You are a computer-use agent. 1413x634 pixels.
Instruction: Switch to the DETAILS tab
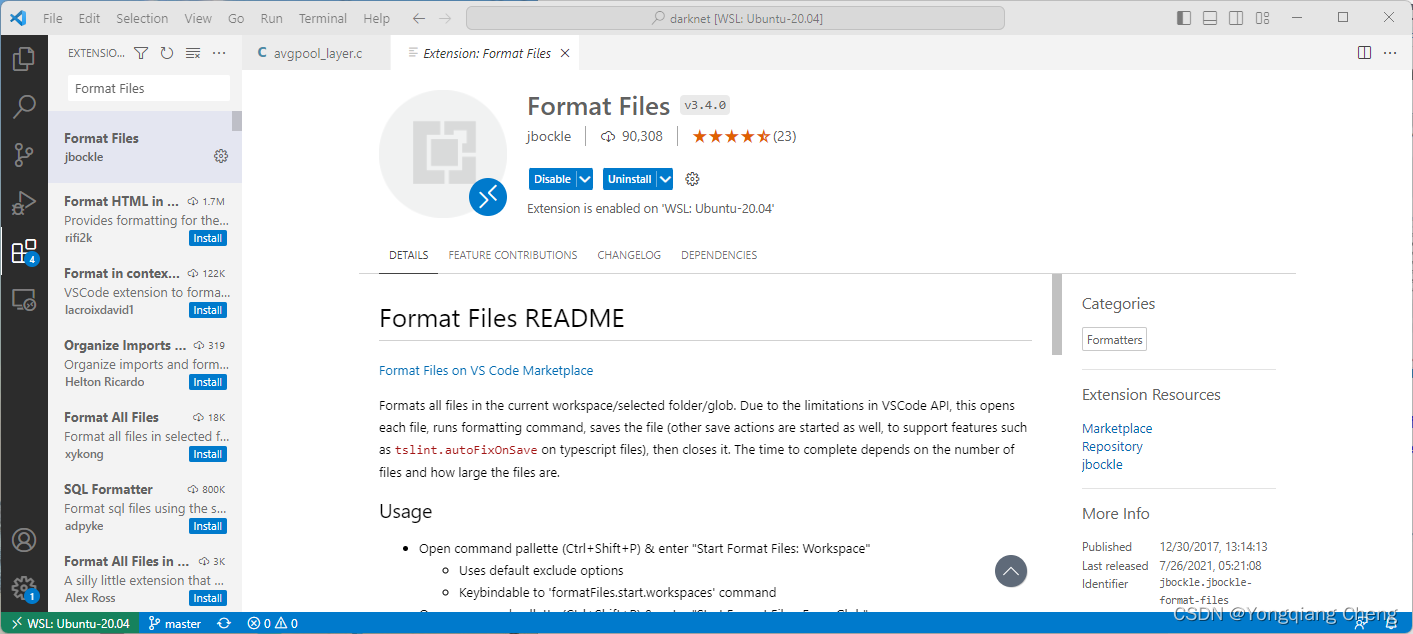[x=408, y=255]
